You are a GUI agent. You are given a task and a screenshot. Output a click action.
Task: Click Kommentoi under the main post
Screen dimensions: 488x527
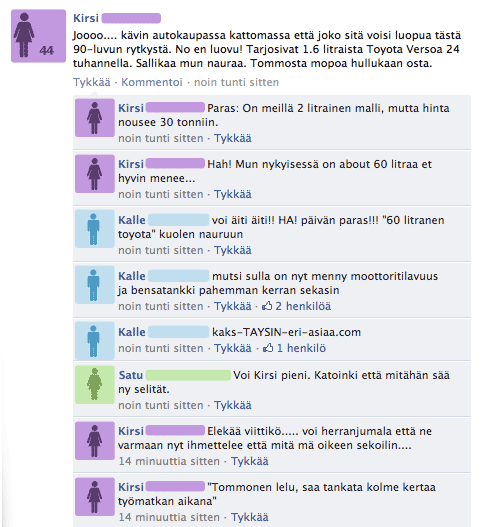point(152,82)
